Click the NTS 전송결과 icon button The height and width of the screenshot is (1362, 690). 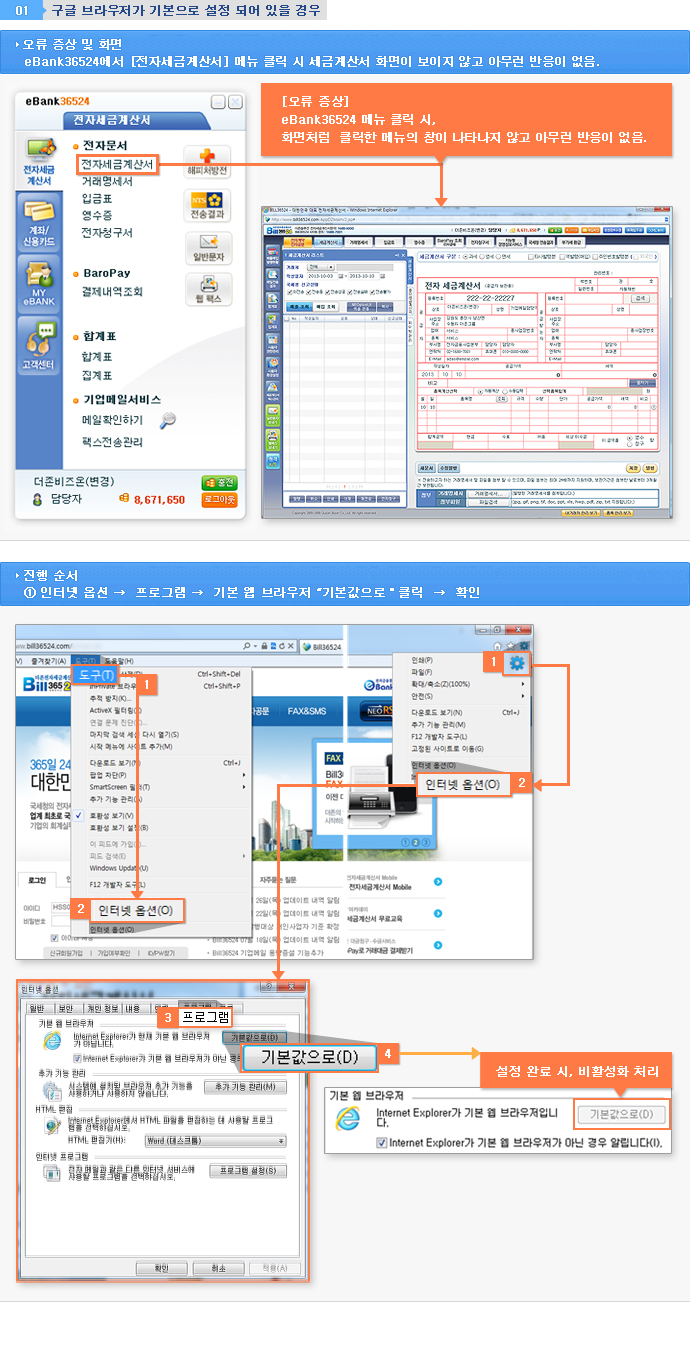207,206
